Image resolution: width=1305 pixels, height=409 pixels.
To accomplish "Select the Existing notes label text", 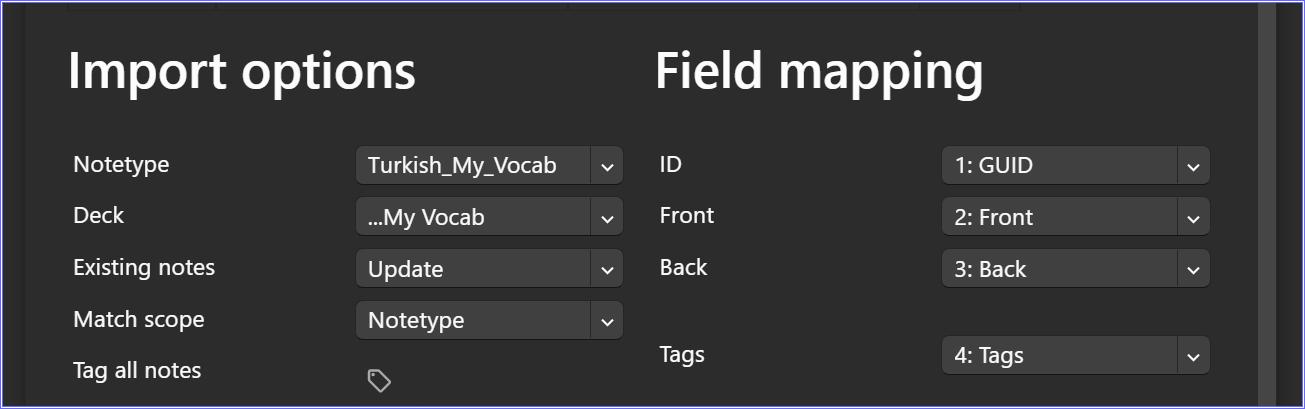I will (144, 267).
